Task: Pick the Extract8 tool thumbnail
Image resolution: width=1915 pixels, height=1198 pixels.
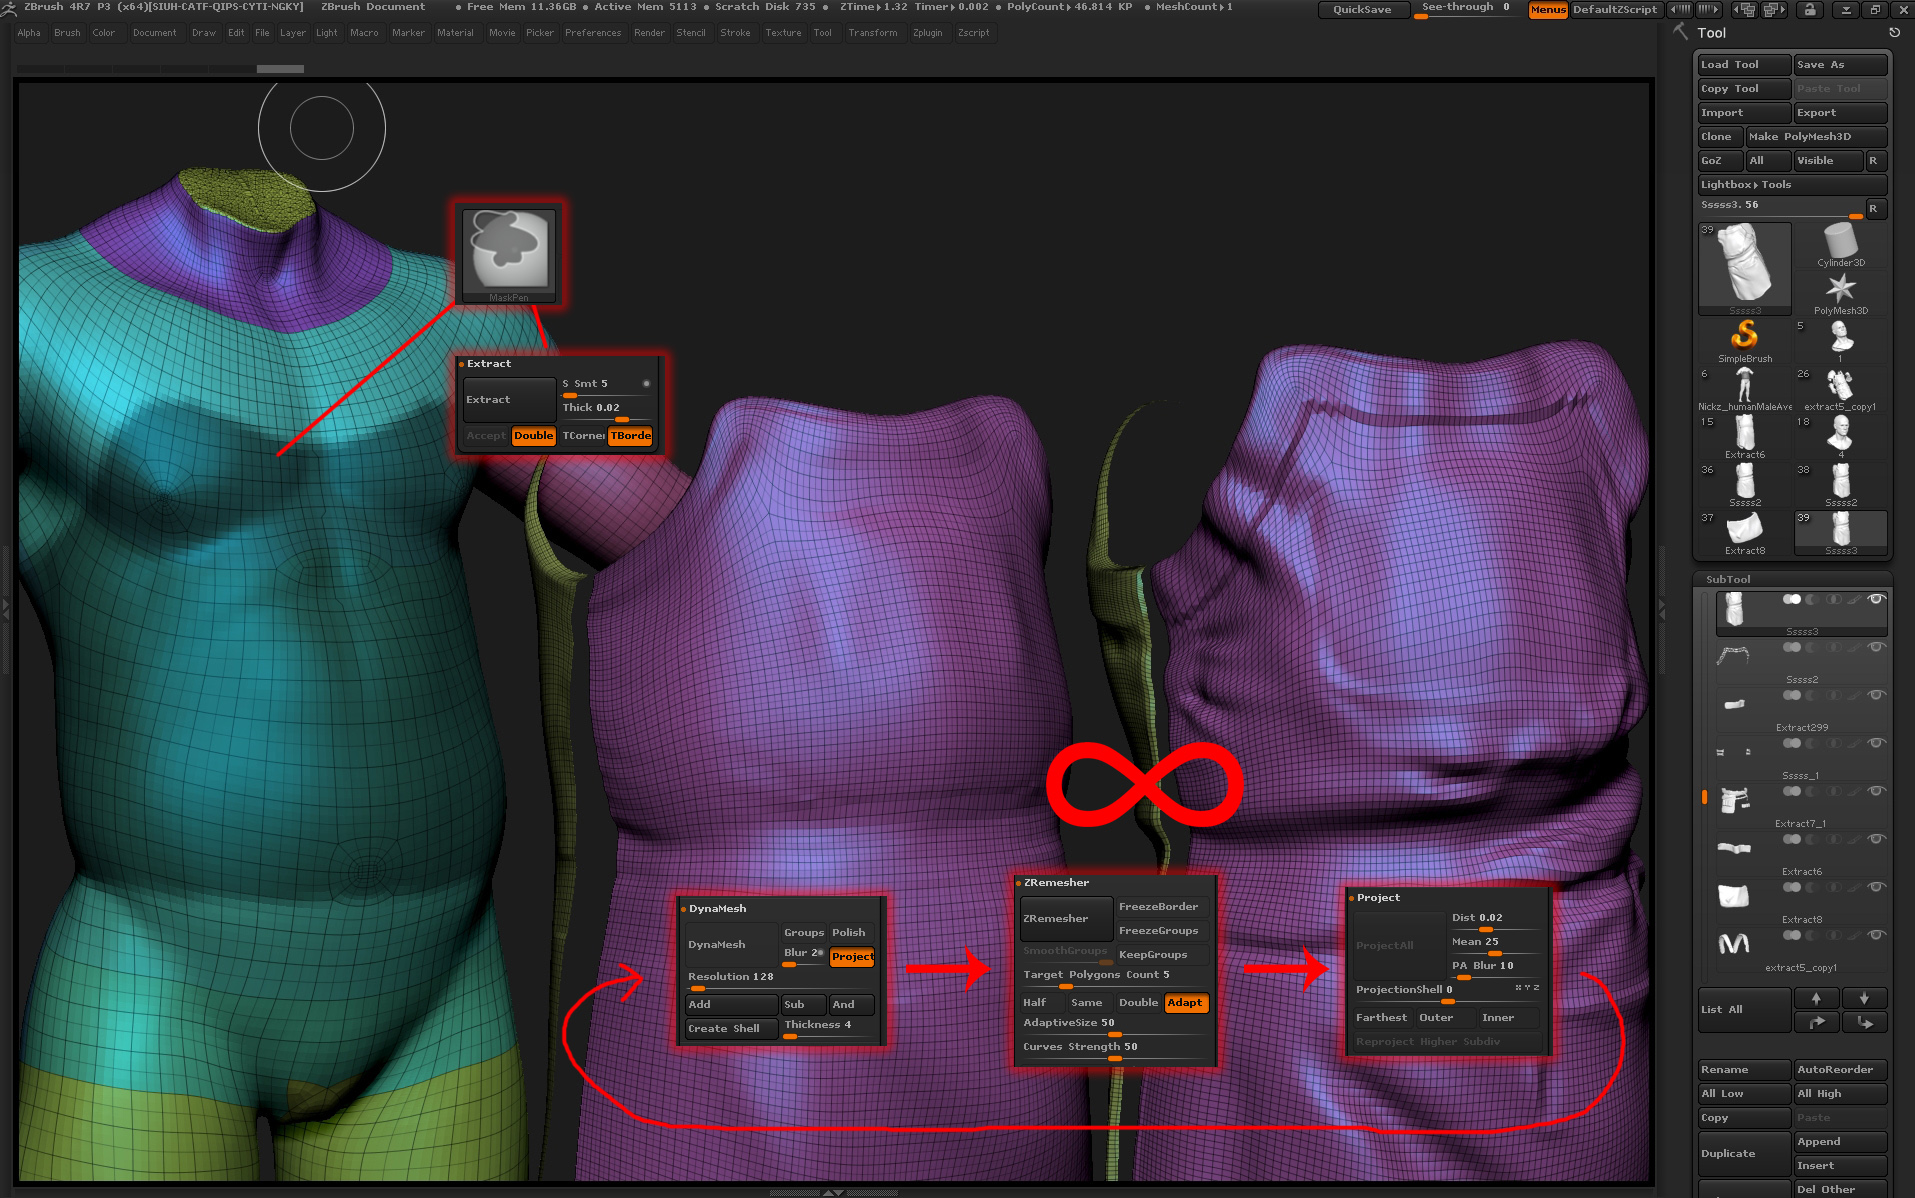Action: 1744,533
